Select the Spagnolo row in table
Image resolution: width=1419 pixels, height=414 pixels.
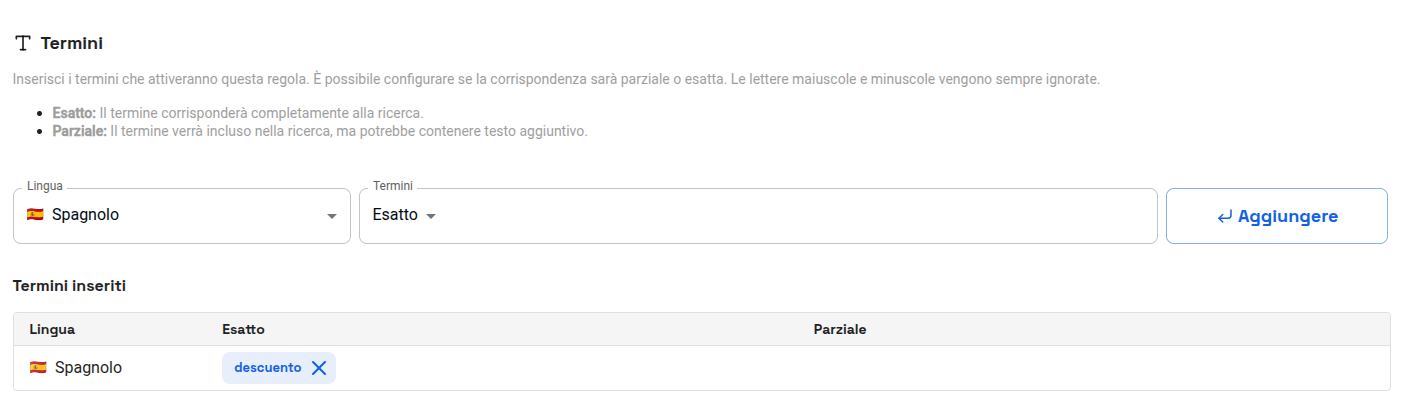pyautogui.click(x=702, y=368)
